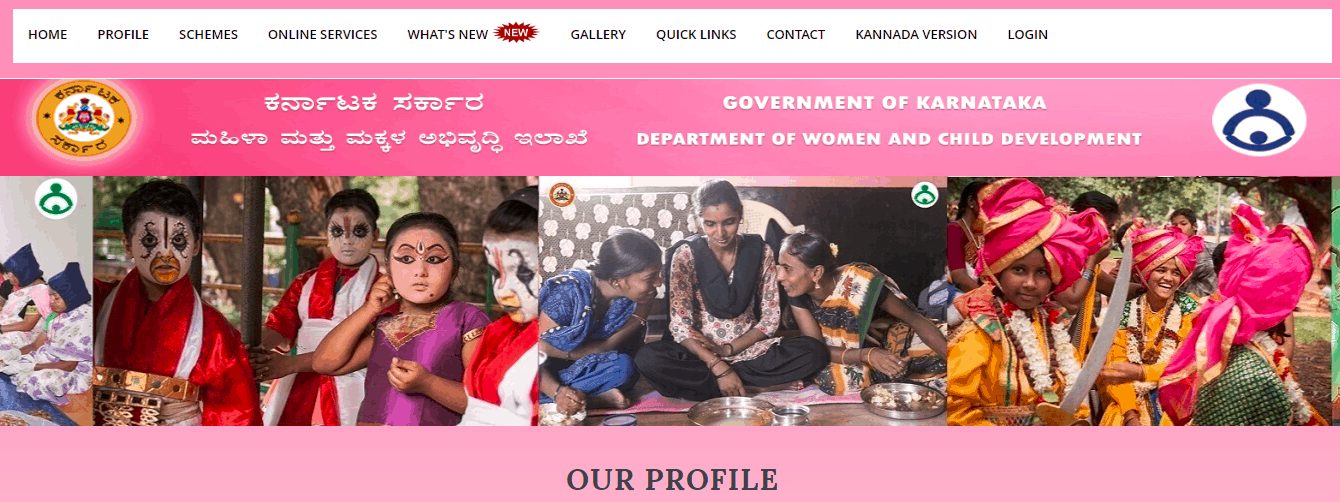The height and width of the screenshot is (502, 1340).
Task: Expand the ONLINE SERVICES menu
Action: (323, 34)
